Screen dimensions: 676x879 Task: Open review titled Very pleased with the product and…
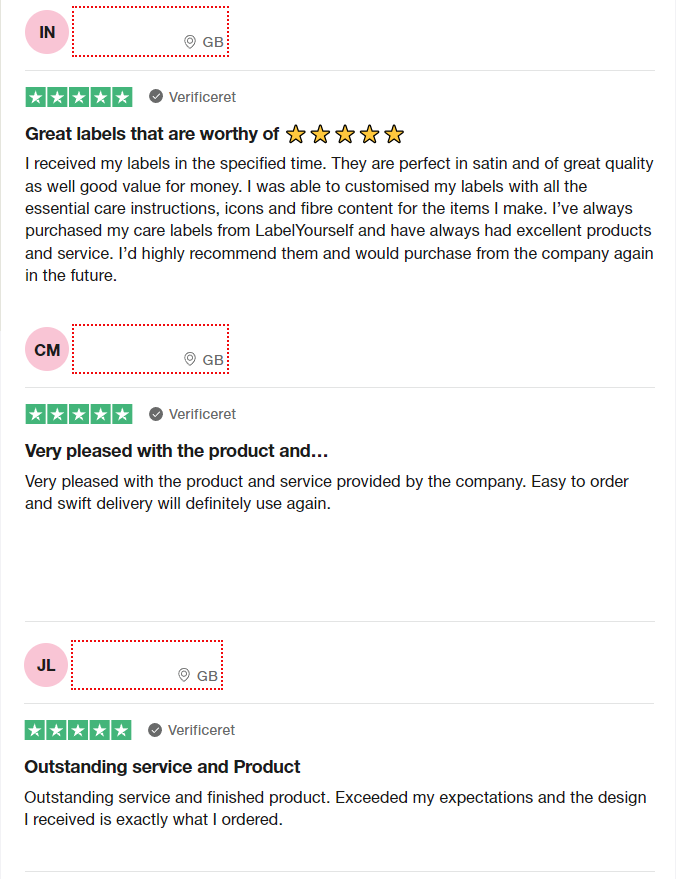coord(177,451)
